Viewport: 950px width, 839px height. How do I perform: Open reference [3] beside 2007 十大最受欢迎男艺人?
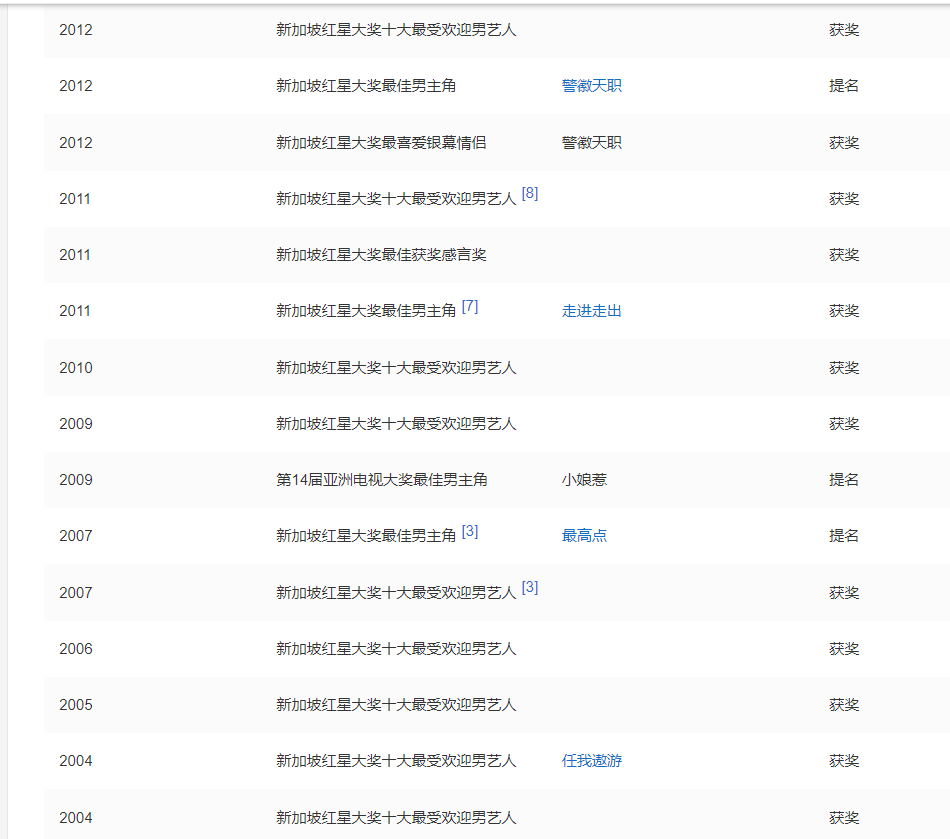click(530, 588)
